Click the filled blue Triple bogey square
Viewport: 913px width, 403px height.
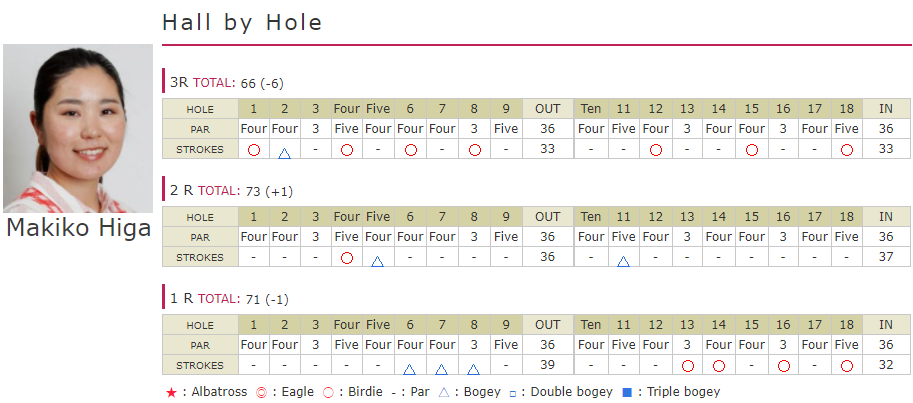pos(627,393)
